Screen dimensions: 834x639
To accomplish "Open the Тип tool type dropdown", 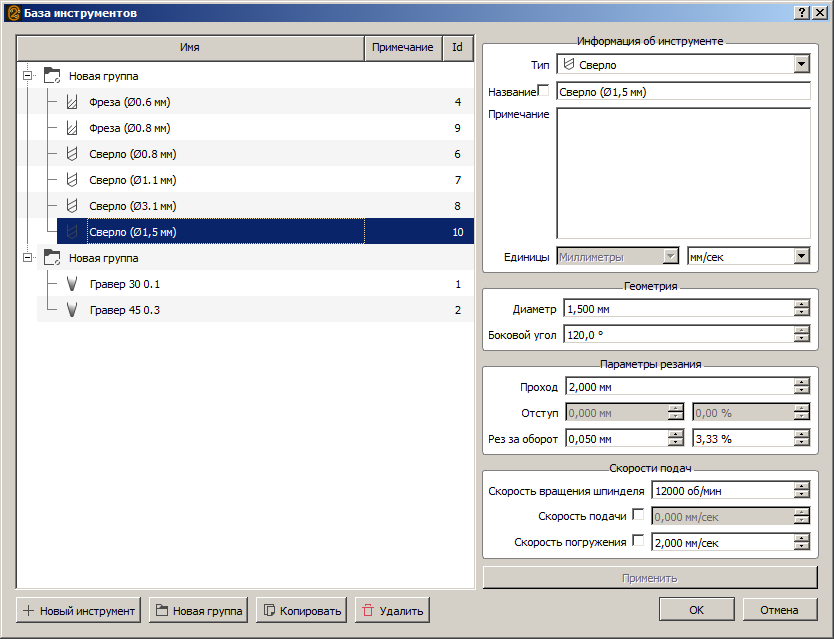I will pyautogui.click(x=801, y=65).
